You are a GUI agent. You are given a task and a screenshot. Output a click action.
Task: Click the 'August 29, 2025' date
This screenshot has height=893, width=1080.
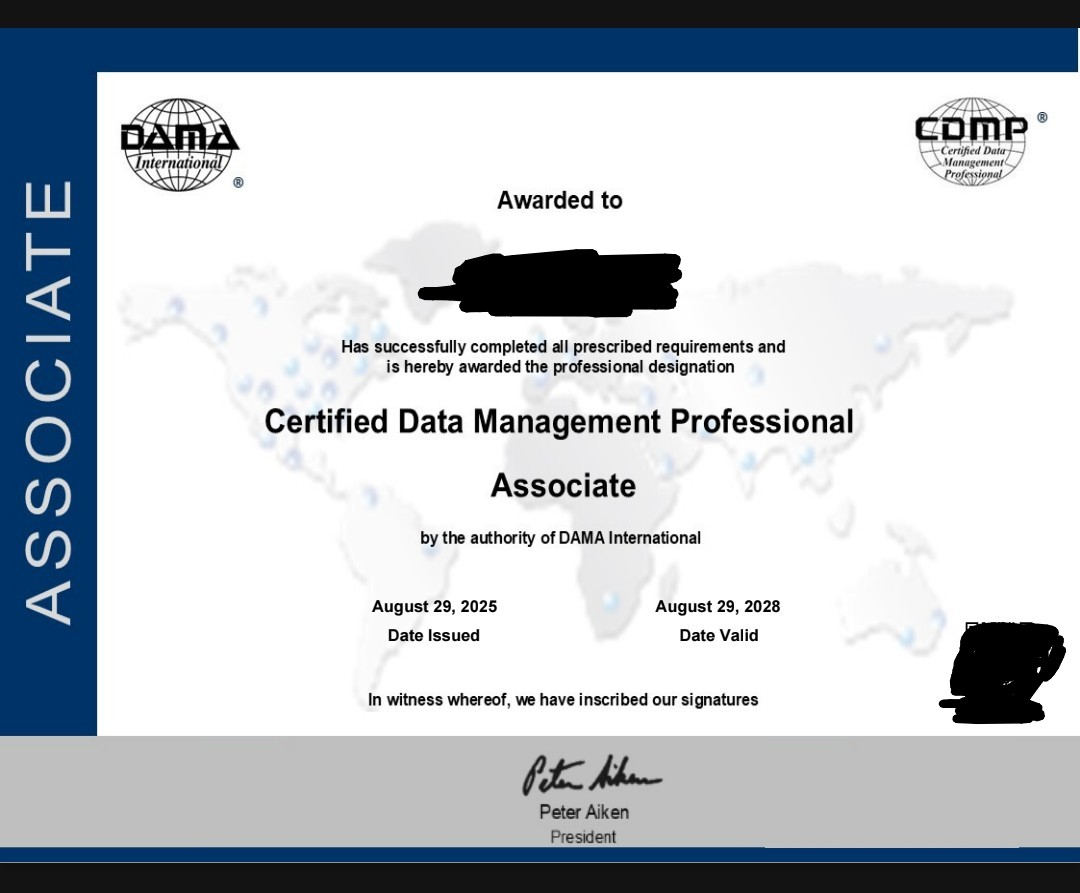434,607
